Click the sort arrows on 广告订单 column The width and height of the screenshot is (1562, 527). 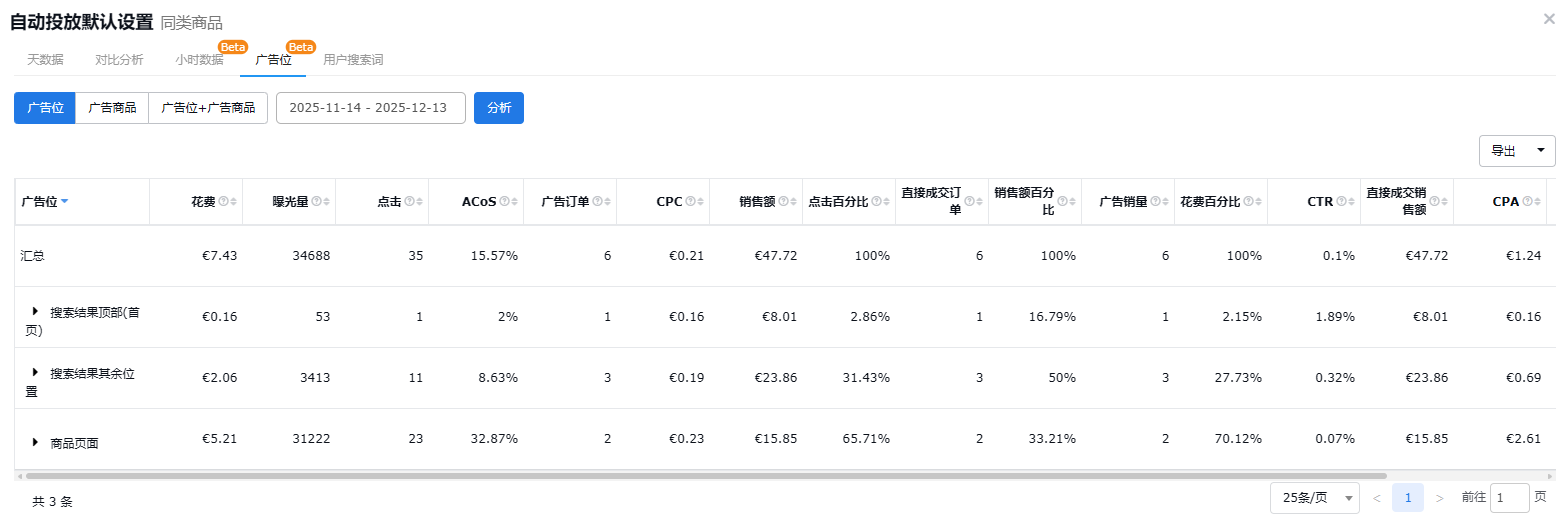607,202
